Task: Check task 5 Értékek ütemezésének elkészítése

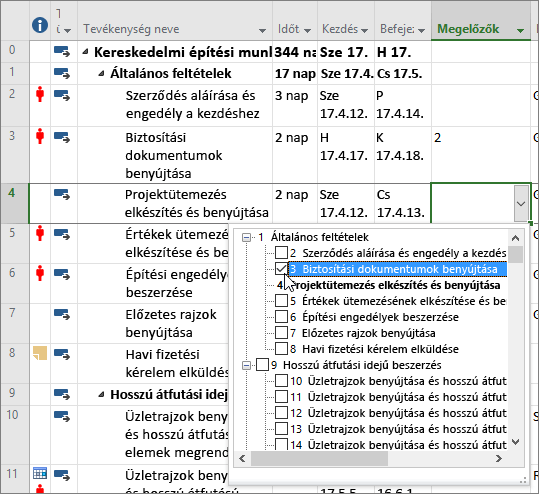Action: [x=281, y=301]
